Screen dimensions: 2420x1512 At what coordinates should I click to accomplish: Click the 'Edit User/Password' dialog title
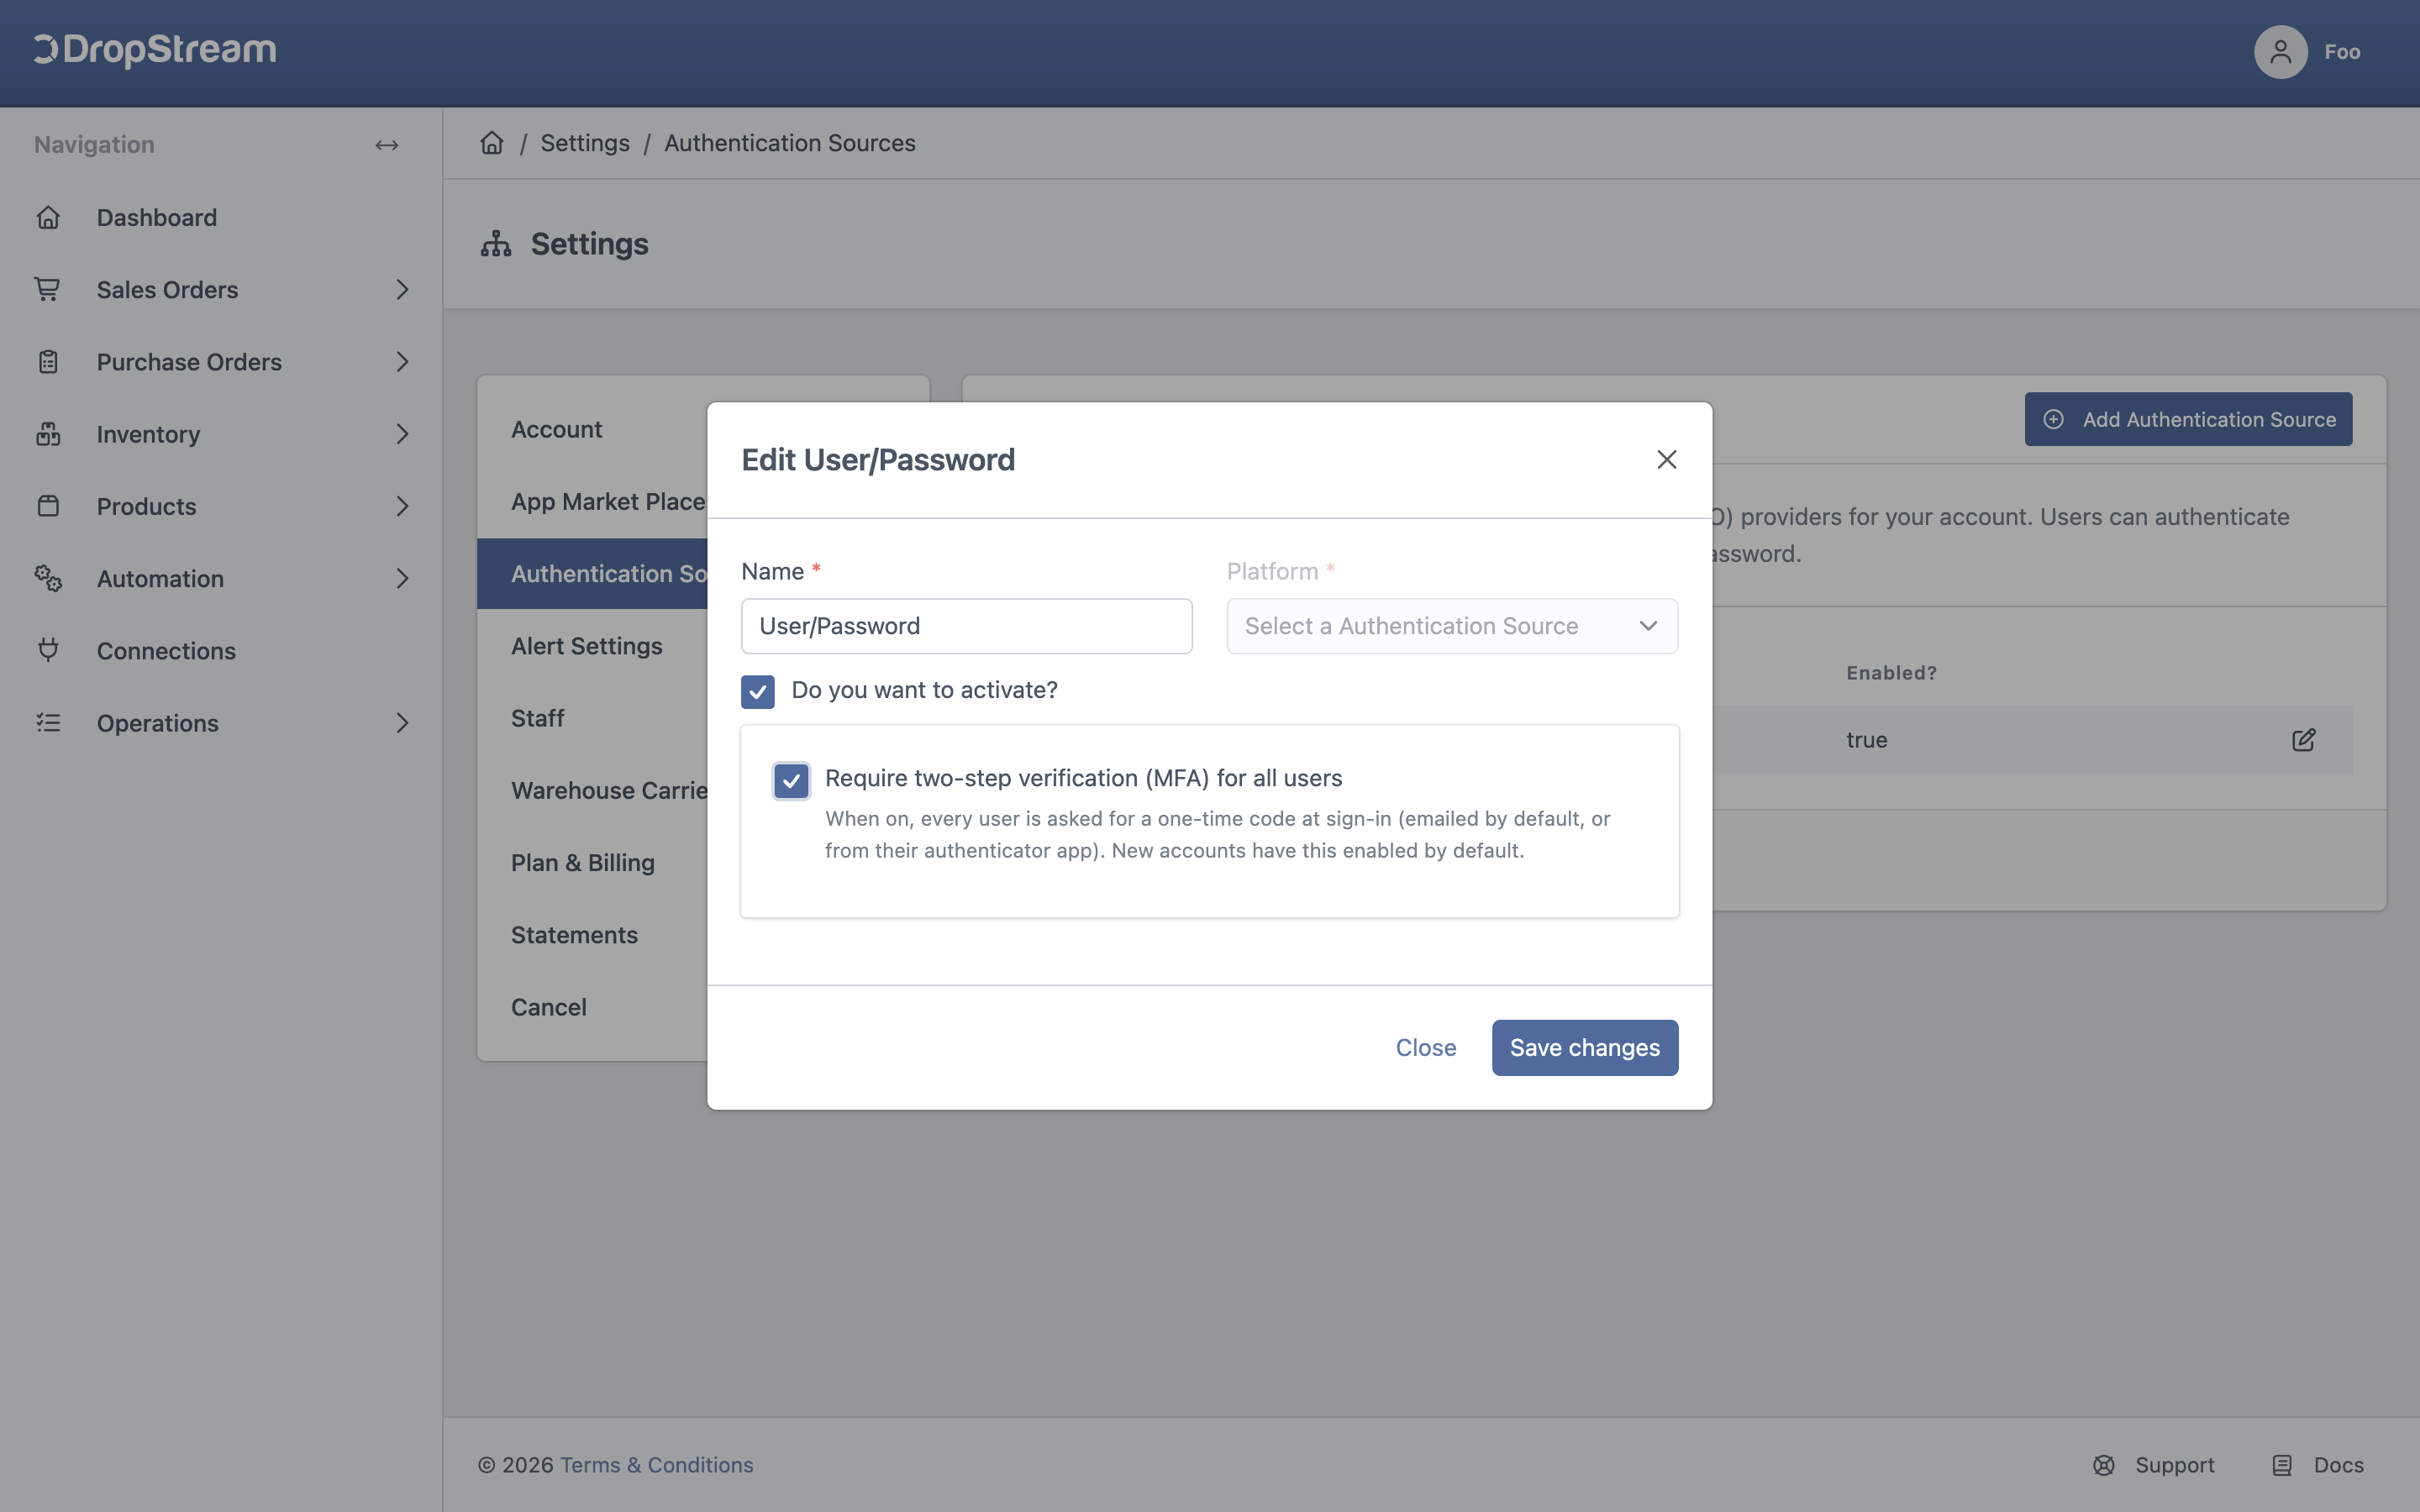pos(878,460)
